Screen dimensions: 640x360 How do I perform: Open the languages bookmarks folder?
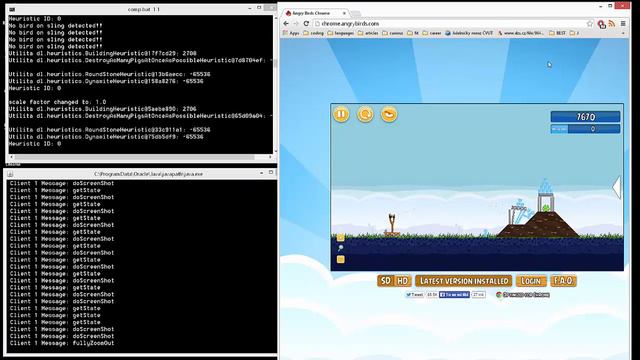pos(340,33)
